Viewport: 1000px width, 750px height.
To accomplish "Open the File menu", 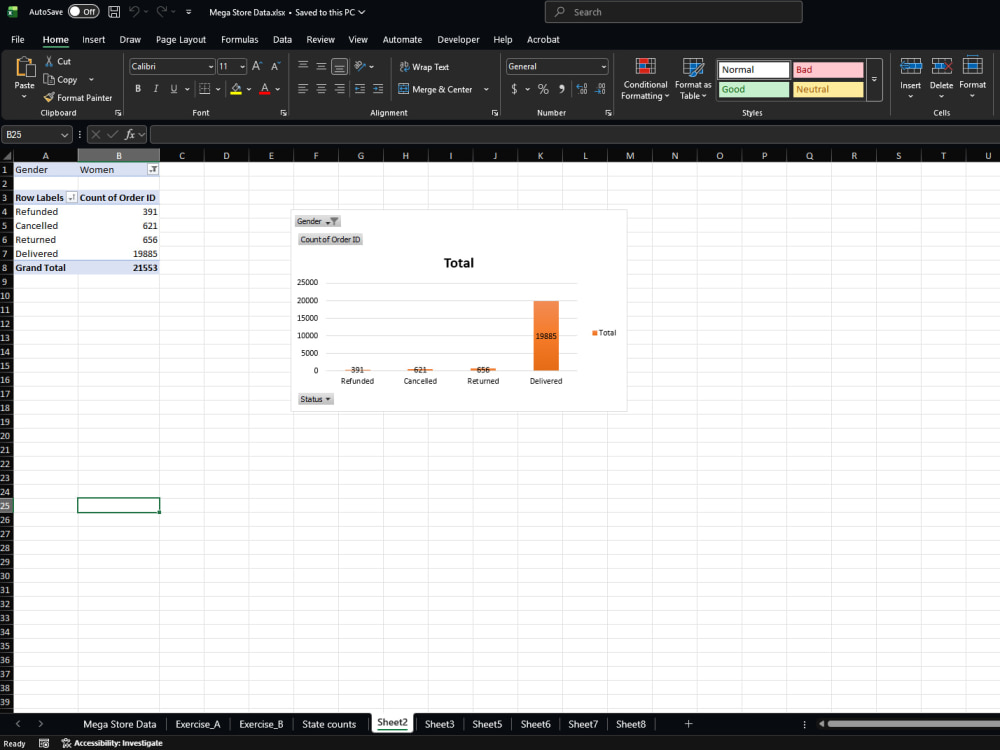I will click(x=18, y=40).
